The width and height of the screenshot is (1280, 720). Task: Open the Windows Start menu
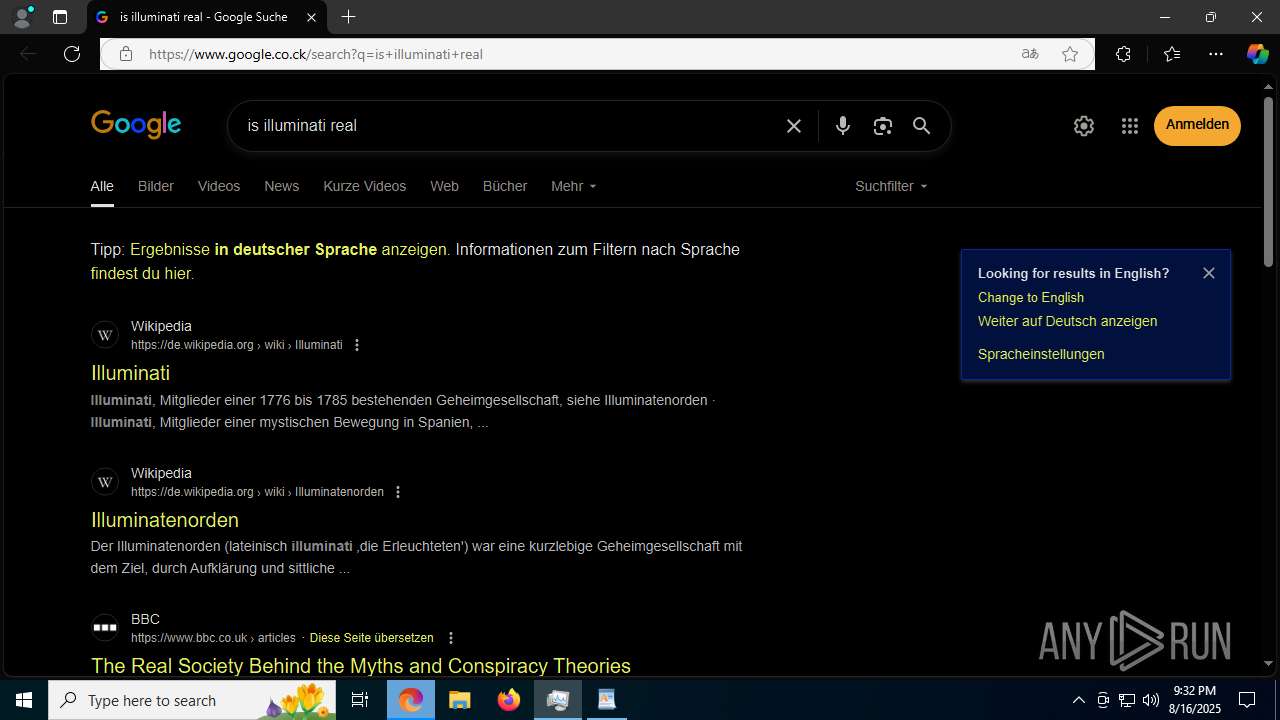tap(24, 700)
